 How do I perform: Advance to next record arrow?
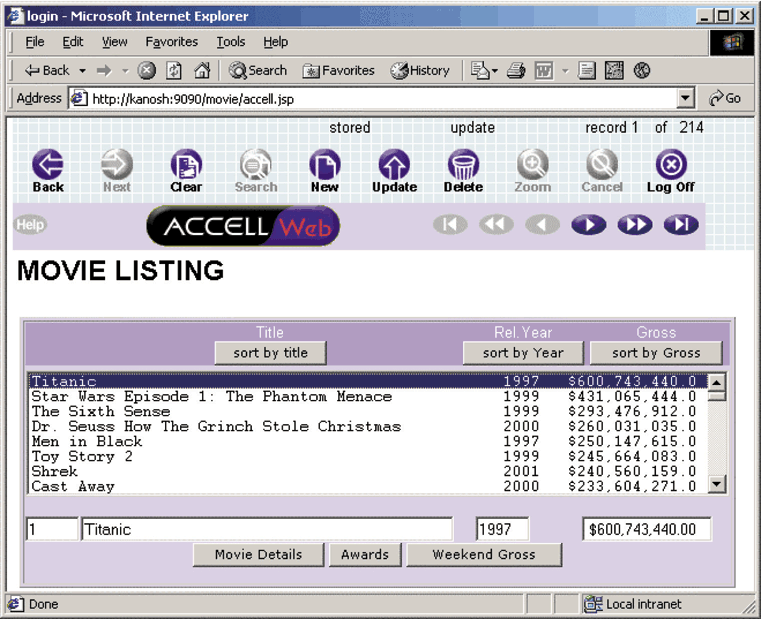point(588,224)
